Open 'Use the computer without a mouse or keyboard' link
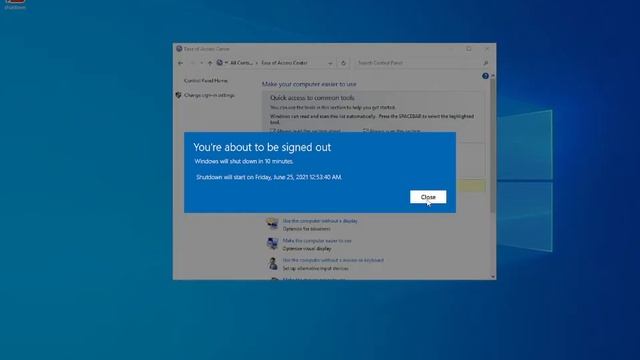Viewport: 640px width, 360px height. pyautogui.click(x=333, y=260)
